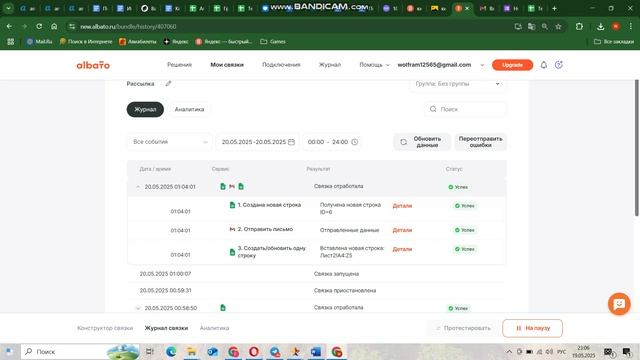Show hidden system tray icons
Screen dimensions: 640x360
[x=509, y=351]
